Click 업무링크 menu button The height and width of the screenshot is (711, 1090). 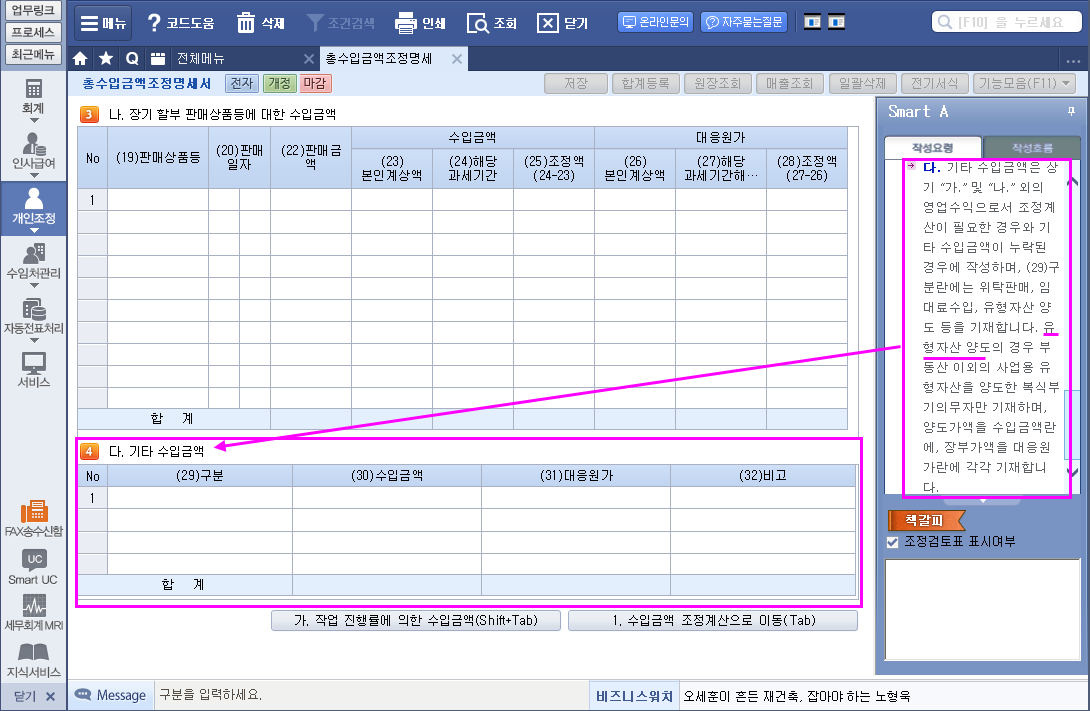(33, 10)
